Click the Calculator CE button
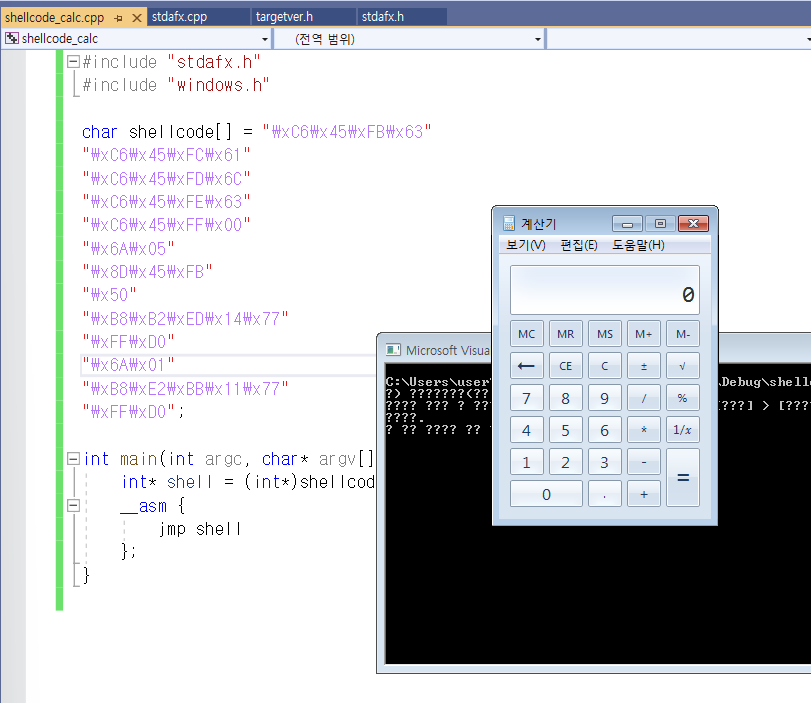The width and height of the screenshot is (811, 703). tap(565, 366)
